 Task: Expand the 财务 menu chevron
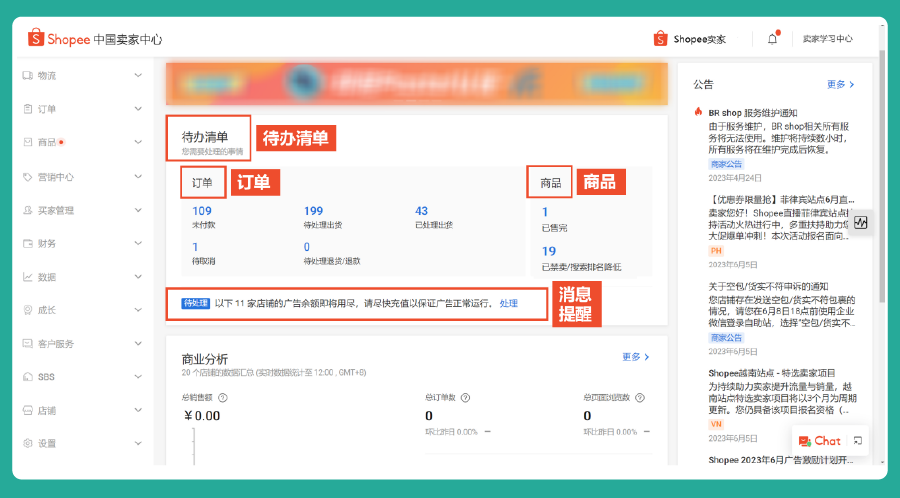(138, 243)
